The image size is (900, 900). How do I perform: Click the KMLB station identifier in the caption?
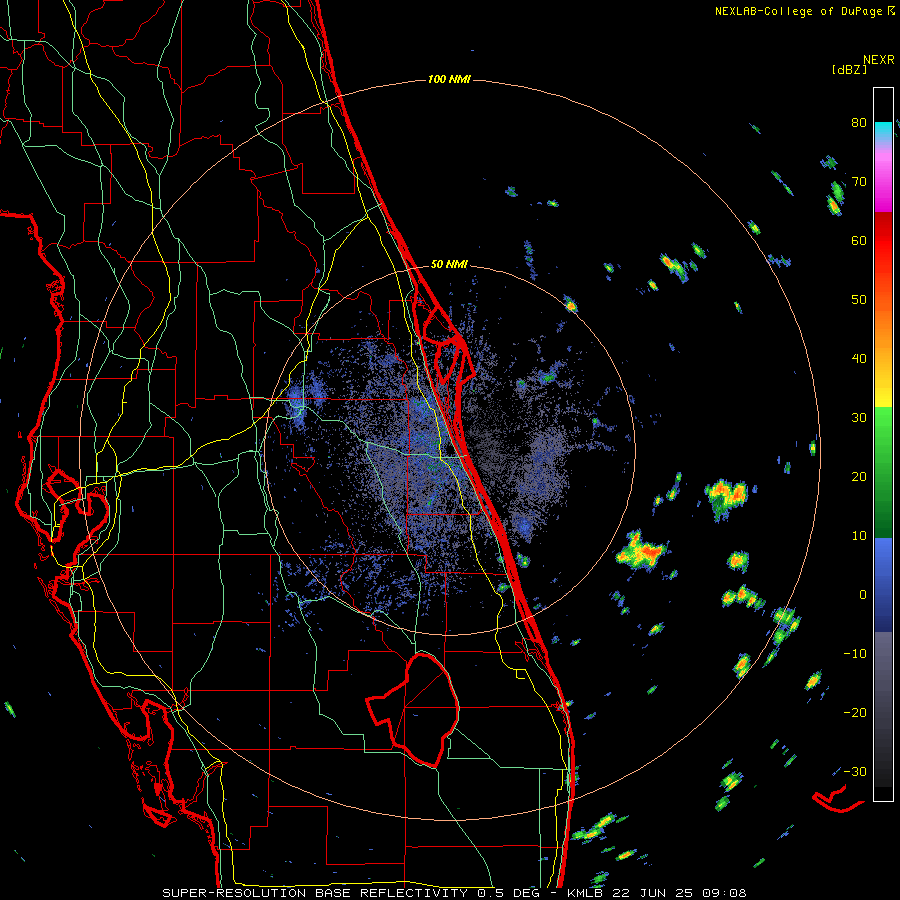point(587,893)
